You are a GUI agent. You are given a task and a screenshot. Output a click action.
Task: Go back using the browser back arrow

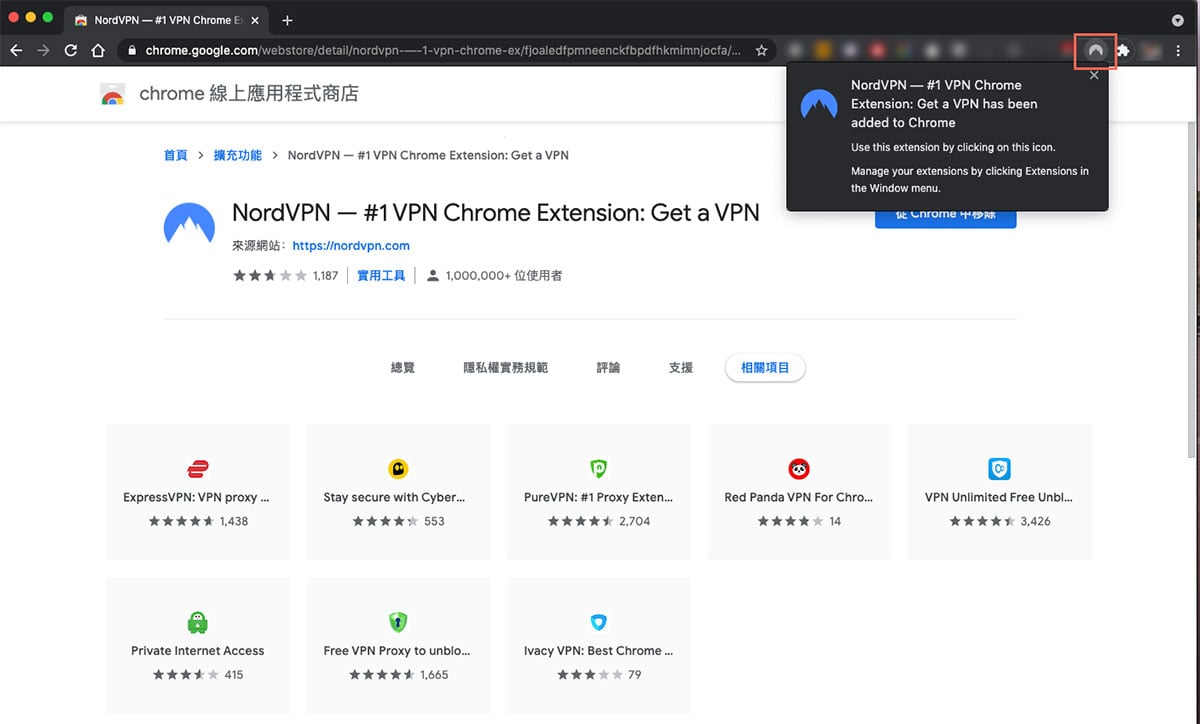(x=16, y=50)
